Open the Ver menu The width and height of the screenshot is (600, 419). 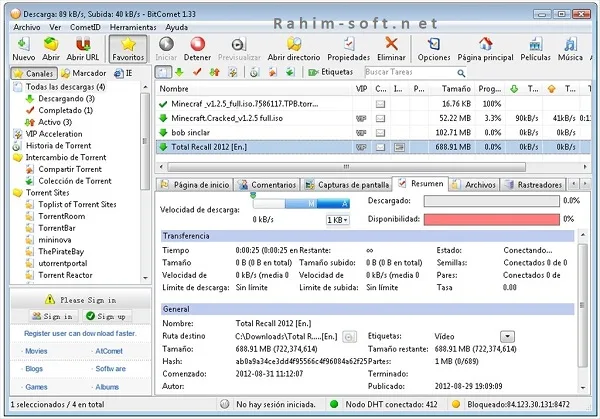pos(55,27)
